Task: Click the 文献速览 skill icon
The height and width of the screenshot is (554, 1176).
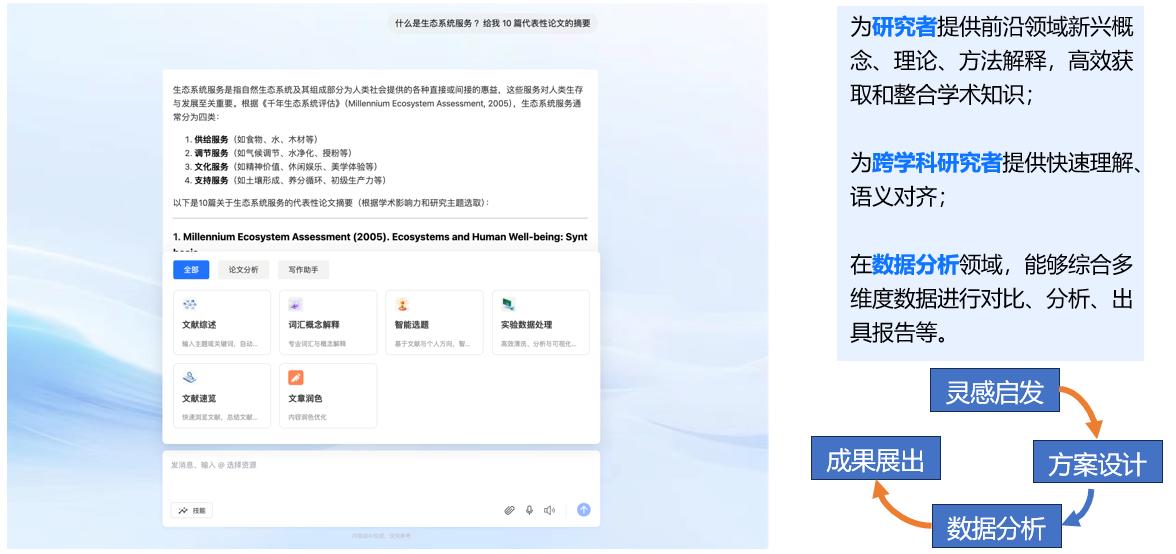Action: pos(189,378)
